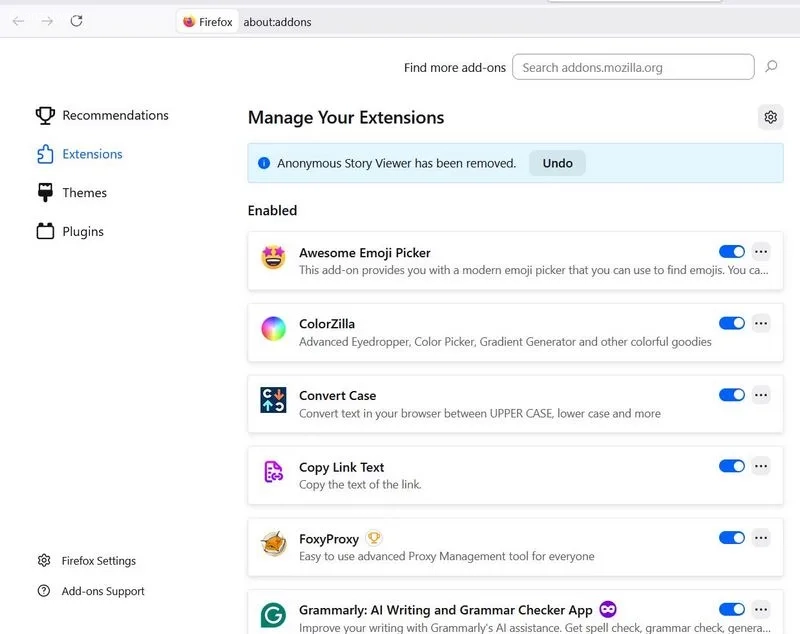Open the Grammarly three-dot menu
The width and height of the screenshot is (800, 634).
(761, 609)
